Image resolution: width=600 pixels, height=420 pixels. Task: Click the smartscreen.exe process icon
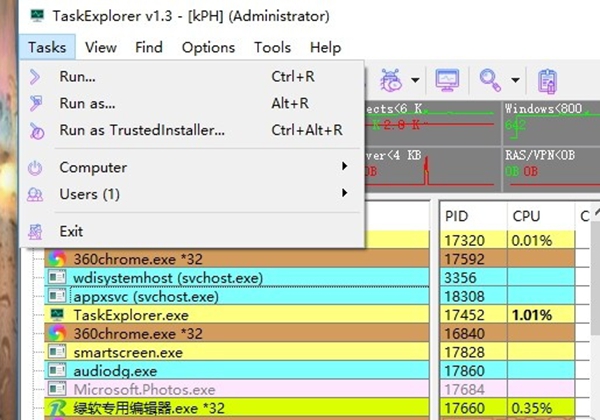click(x=57, y=352)
